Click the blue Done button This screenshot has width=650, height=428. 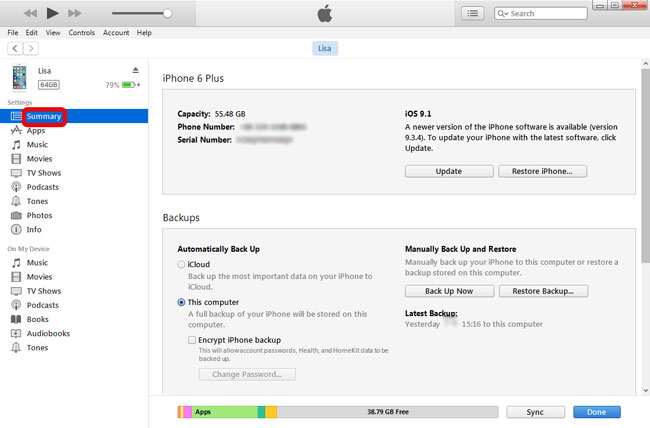pyautogui.click(x=597, y=412)
